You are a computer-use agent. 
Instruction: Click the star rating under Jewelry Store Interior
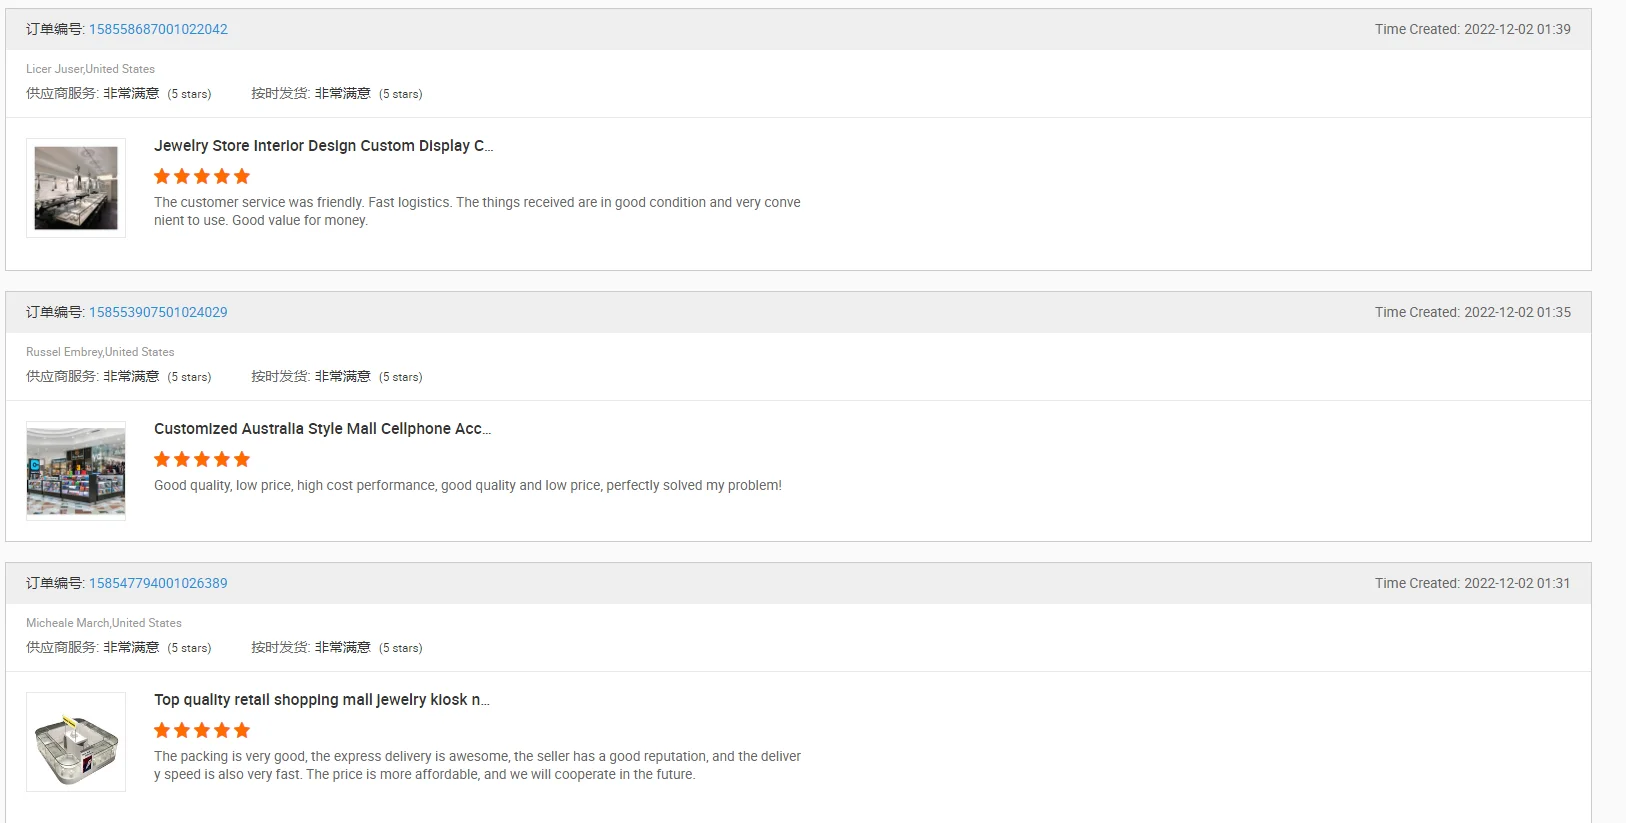point(202,177)
